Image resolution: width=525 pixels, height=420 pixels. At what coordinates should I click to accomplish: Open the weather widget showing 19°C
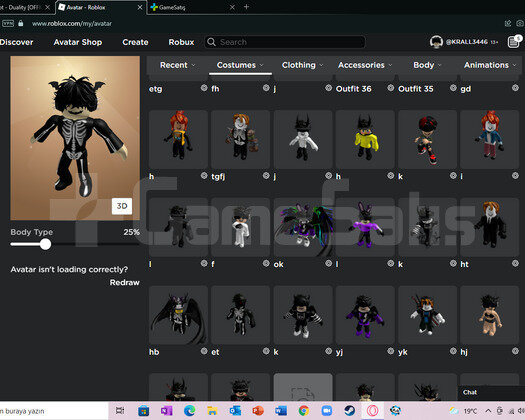[x=464, y=411]
